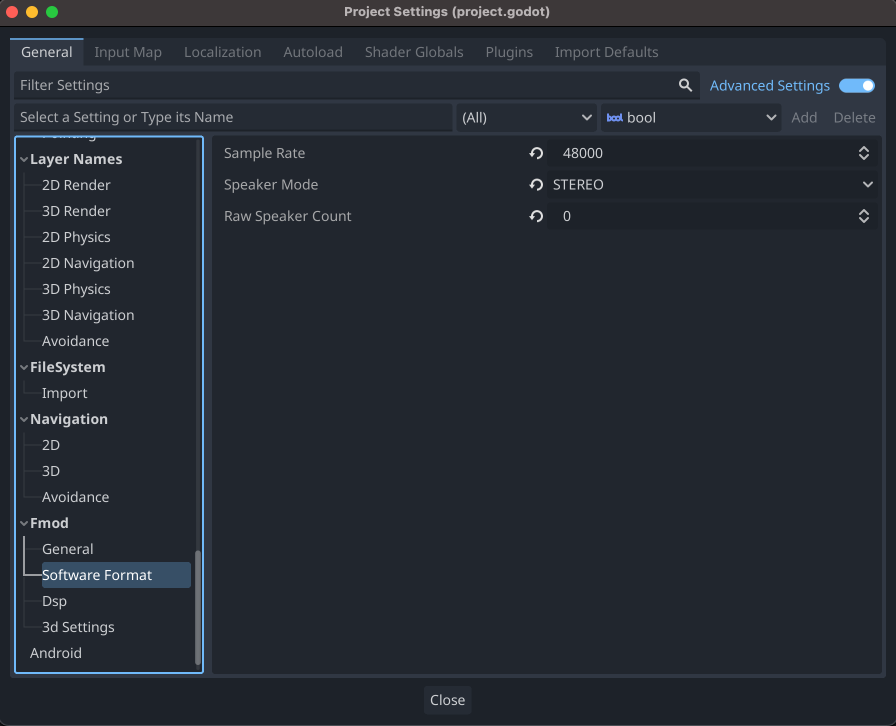896x726 pixels.
Task: Toggle the Advanced Settings switch
Action: [856, 86]
